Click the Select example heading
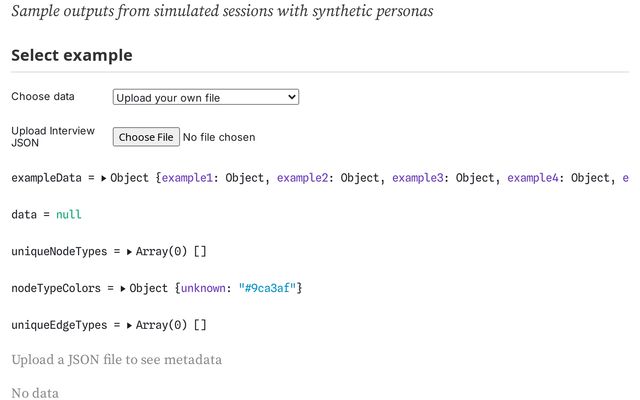The width and height of the screenshot is (640, 400). pyautogui.click(x=71, y=55)
